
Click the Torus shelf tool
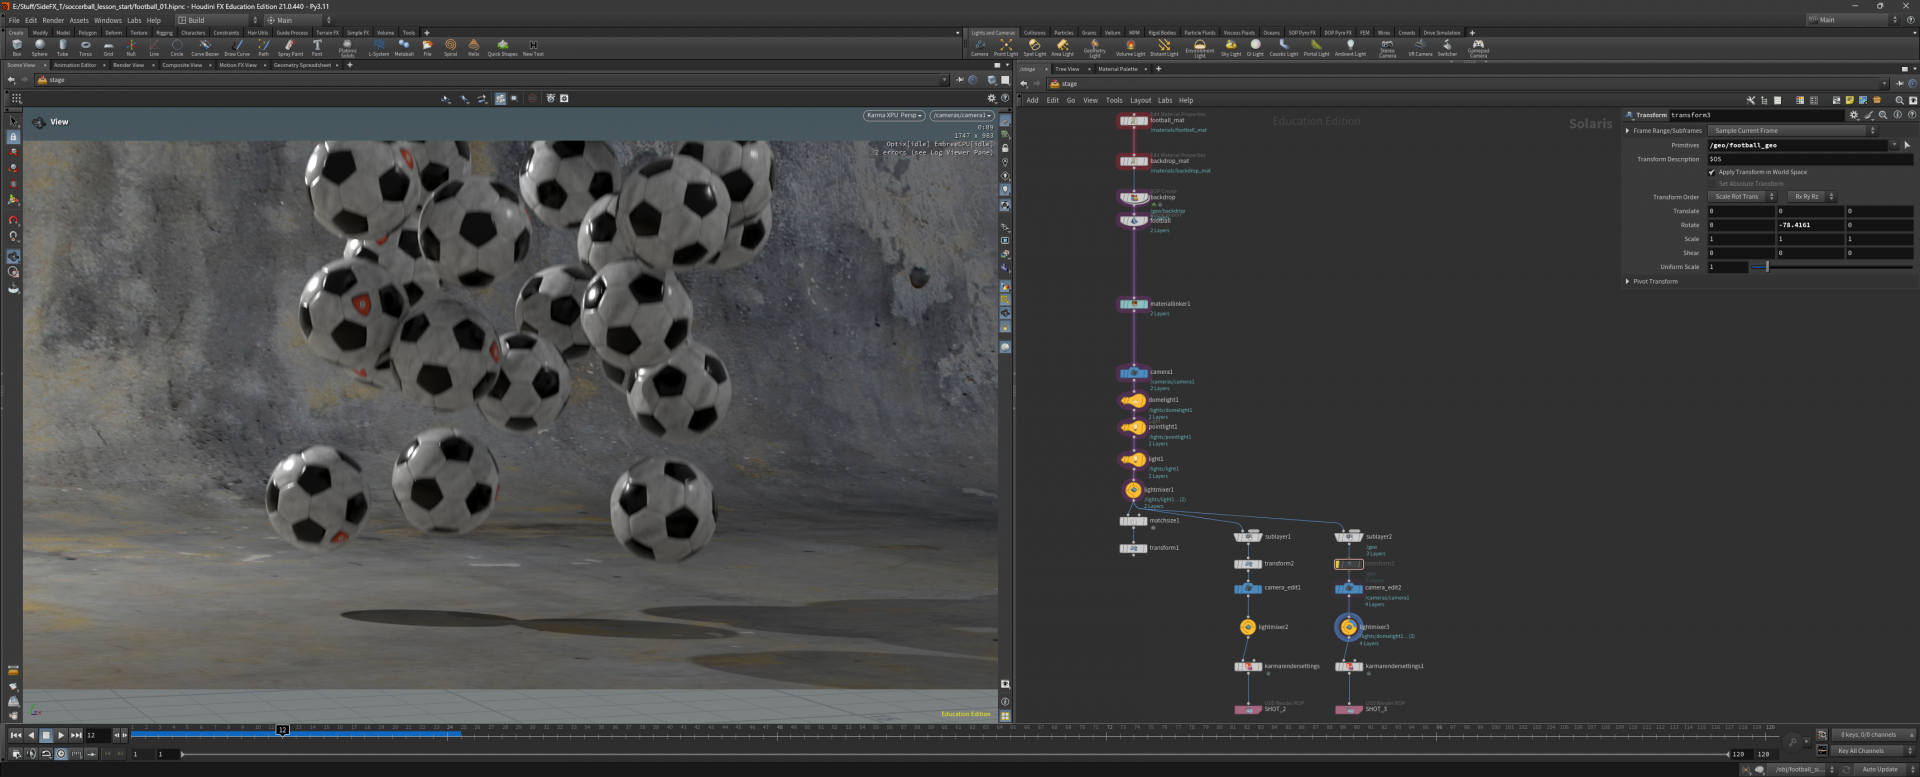pyautogui.click(x=85, y=47)
